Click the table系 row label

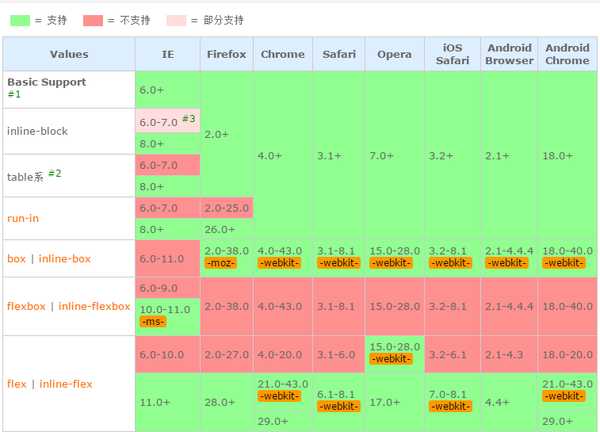(x=25, y=177)
